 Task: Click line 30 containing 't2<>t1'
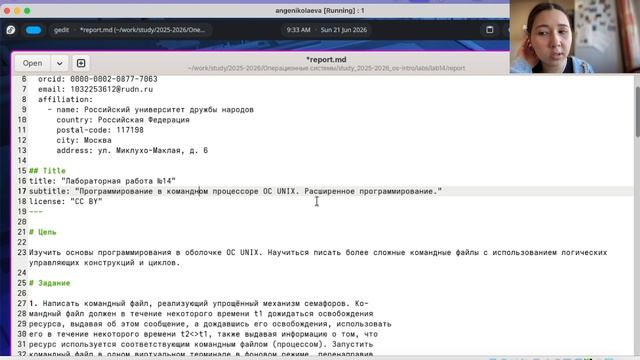(203, 334)
